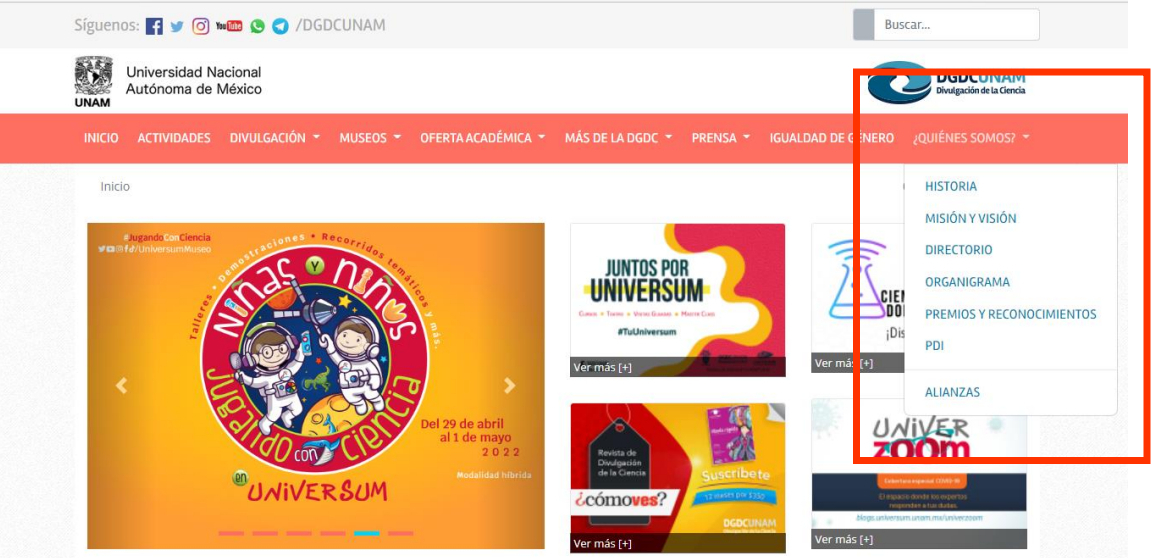1170x558 pixels.
Task: Open the Jugando con Ciencia banner
Action: point(316,386)
